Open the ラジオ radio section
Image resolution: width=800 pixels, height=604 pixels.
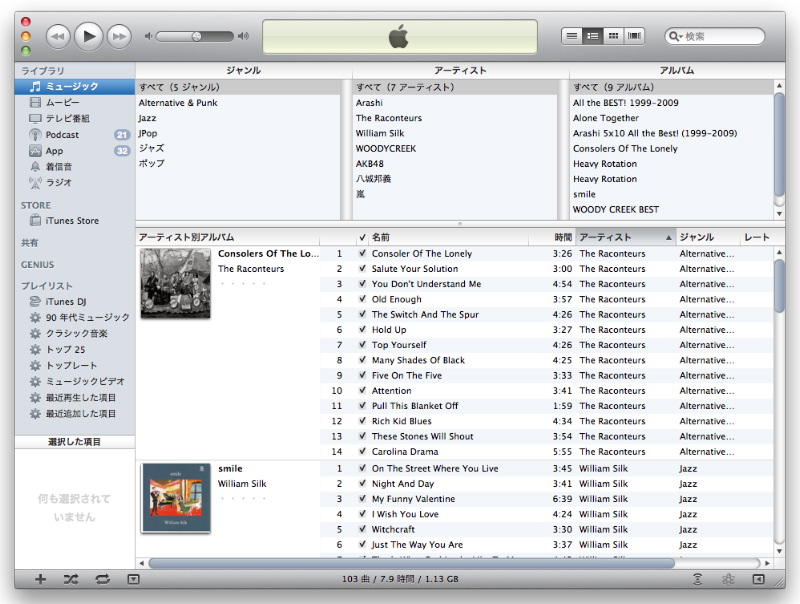click(74, 182)
